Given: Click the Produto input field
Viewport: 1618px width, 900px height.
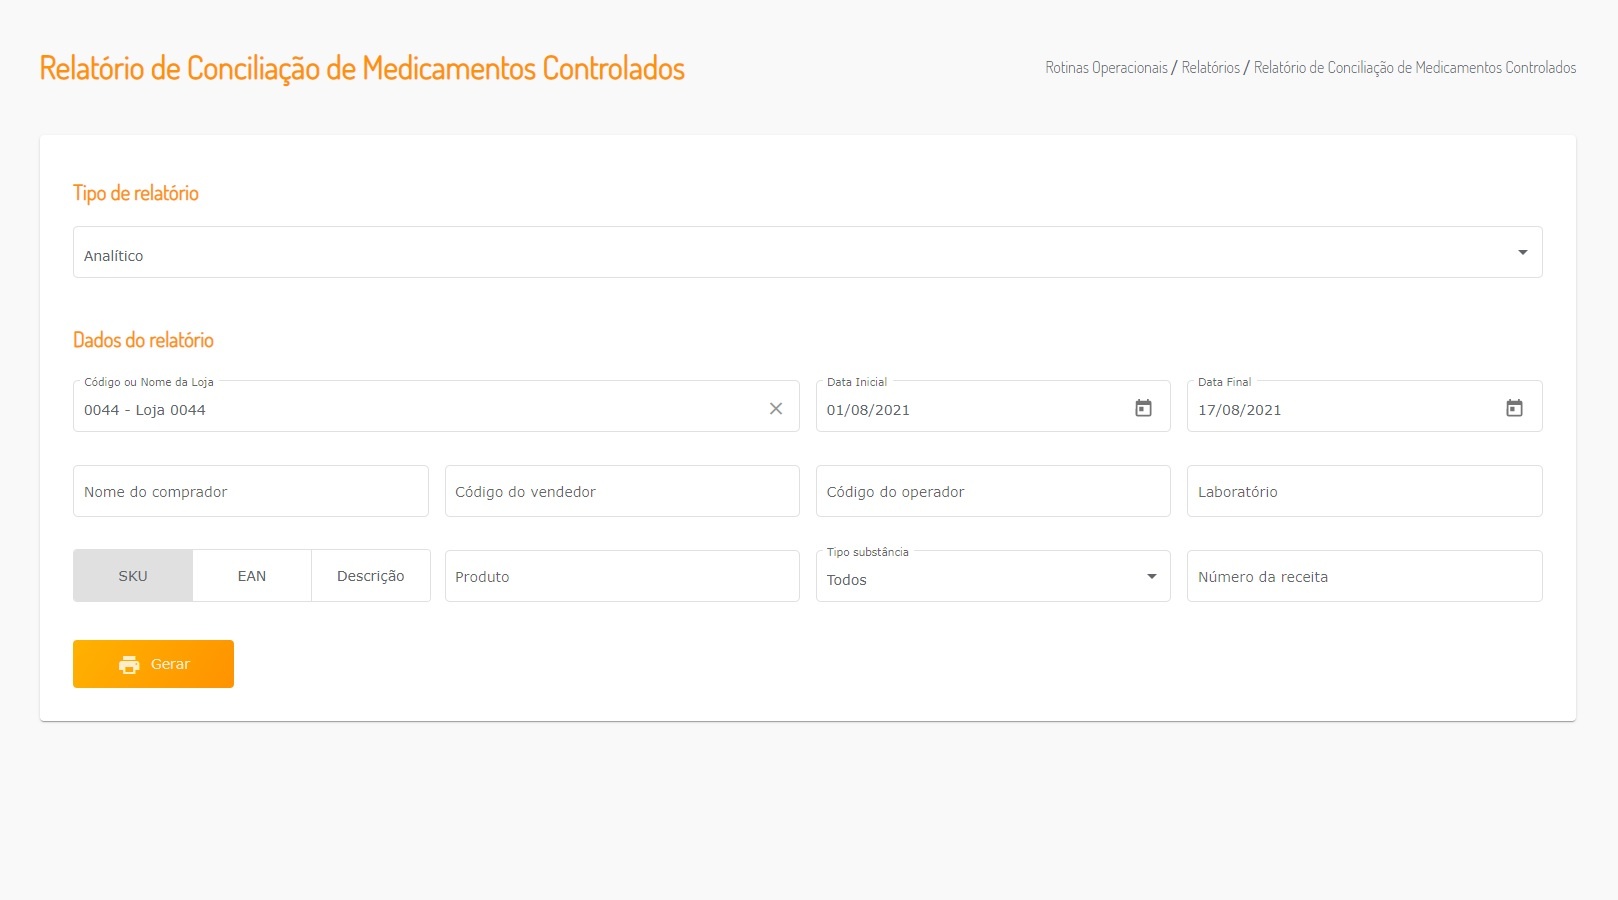Looking at the screenshot, I should 622,577.
